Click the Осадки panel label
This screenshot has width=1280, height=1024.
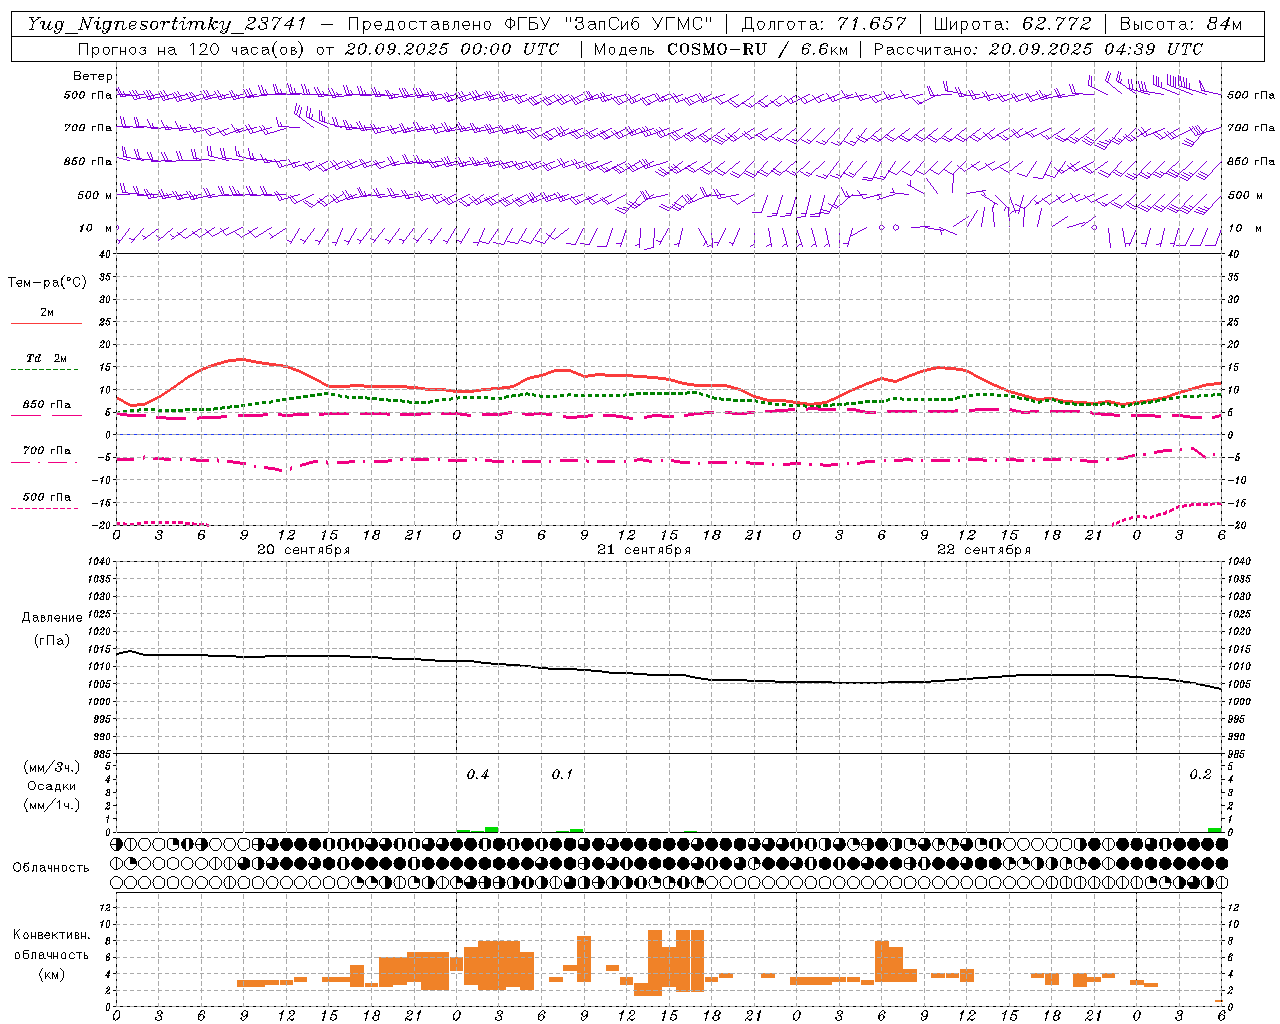[x=52, y=787]
